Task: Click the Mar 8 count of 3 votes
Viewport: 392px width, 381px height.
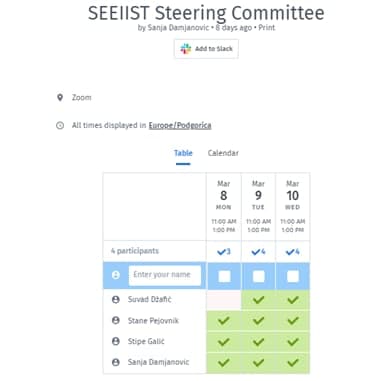Action: [x=224, y=252]
